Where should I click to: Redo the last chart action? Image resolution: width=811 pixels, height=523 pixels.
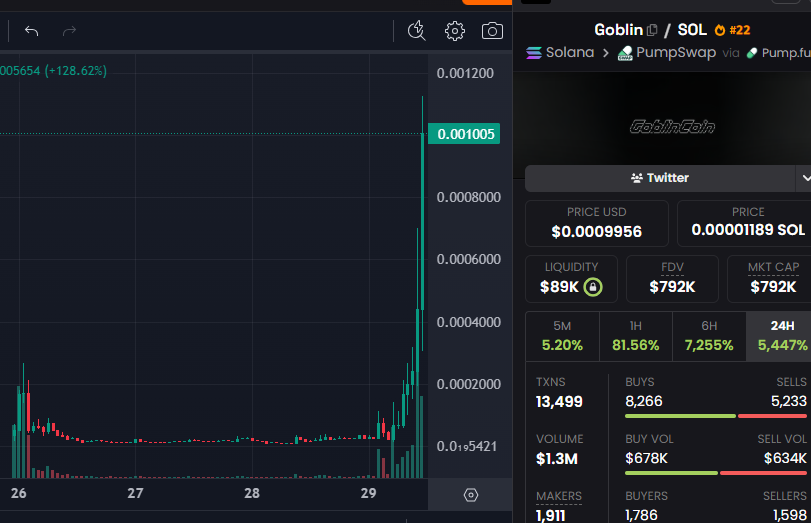(69, 31)
